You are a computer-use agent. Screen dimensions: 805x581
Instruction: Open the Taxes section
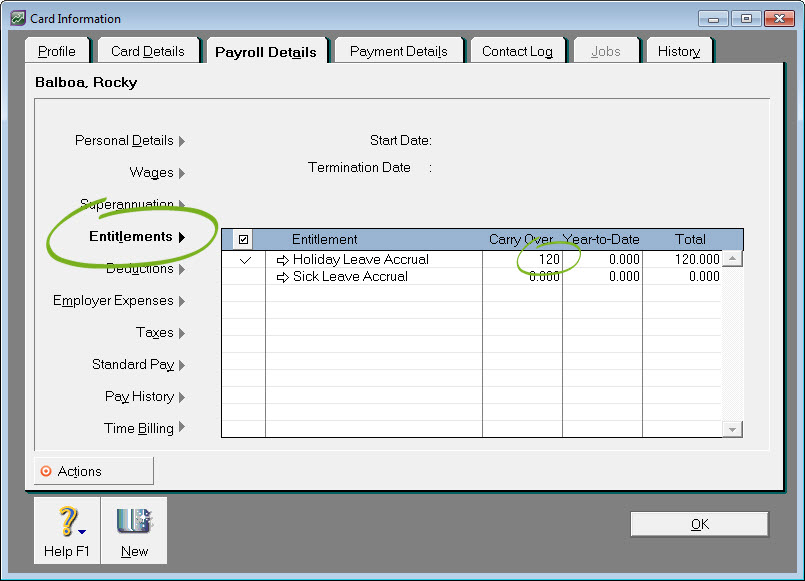coord(160,333)
